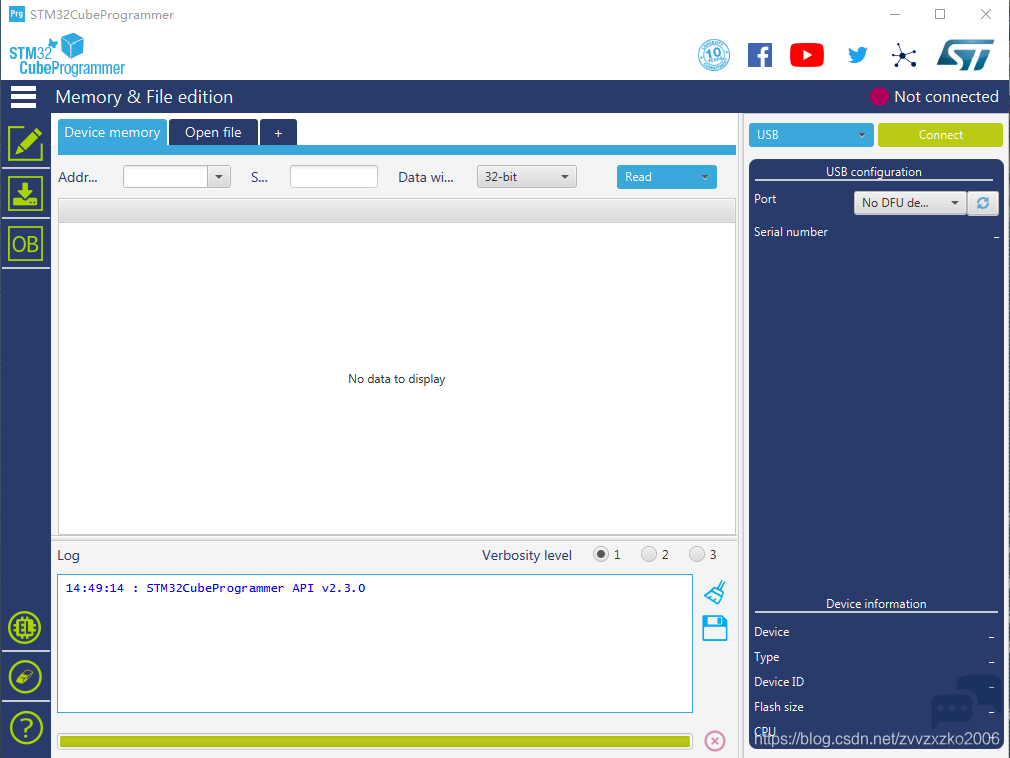Image resolution: width=1010 pixels, height=758 pixels.
Task: Set verbosity level to 1
Action: (601, 554)
